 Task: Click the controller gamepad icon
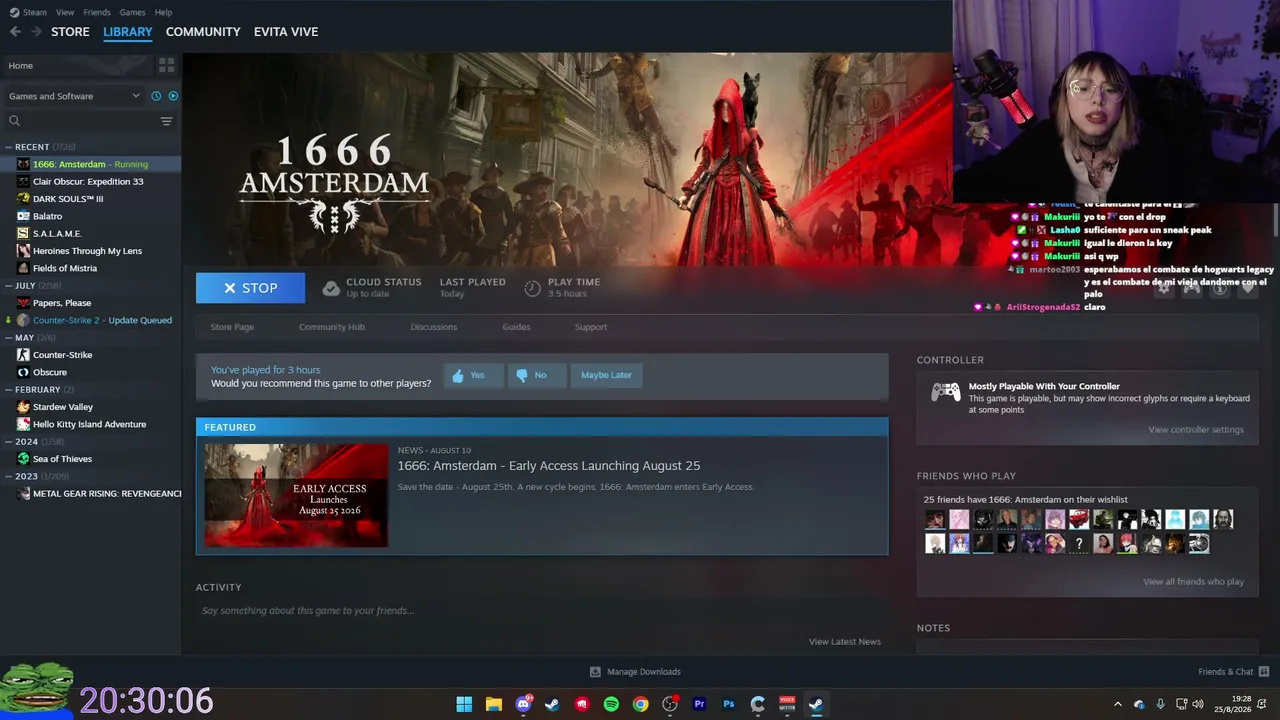(946, 392)
